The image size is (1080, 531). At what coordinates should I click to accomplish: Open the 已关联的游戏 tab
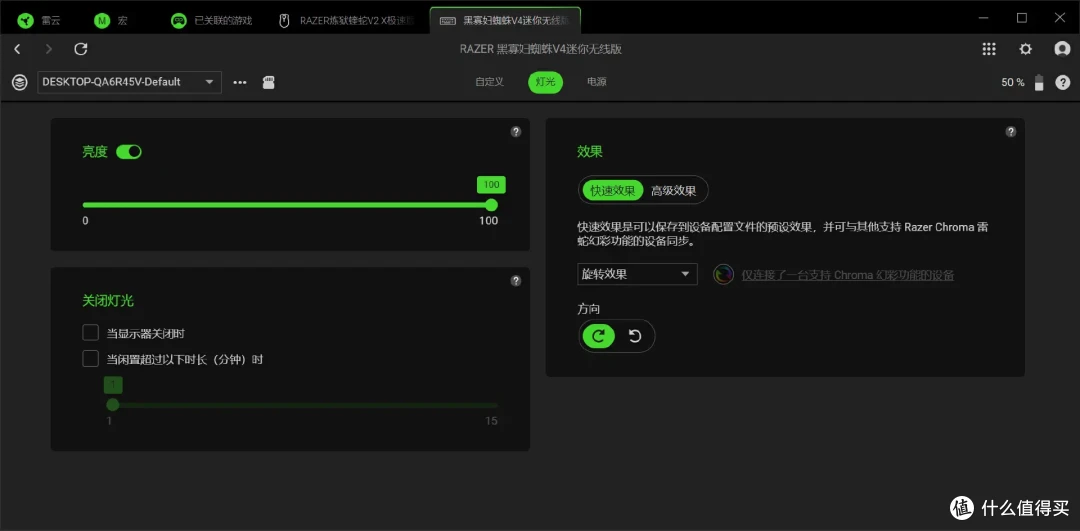tap(212, 21)
